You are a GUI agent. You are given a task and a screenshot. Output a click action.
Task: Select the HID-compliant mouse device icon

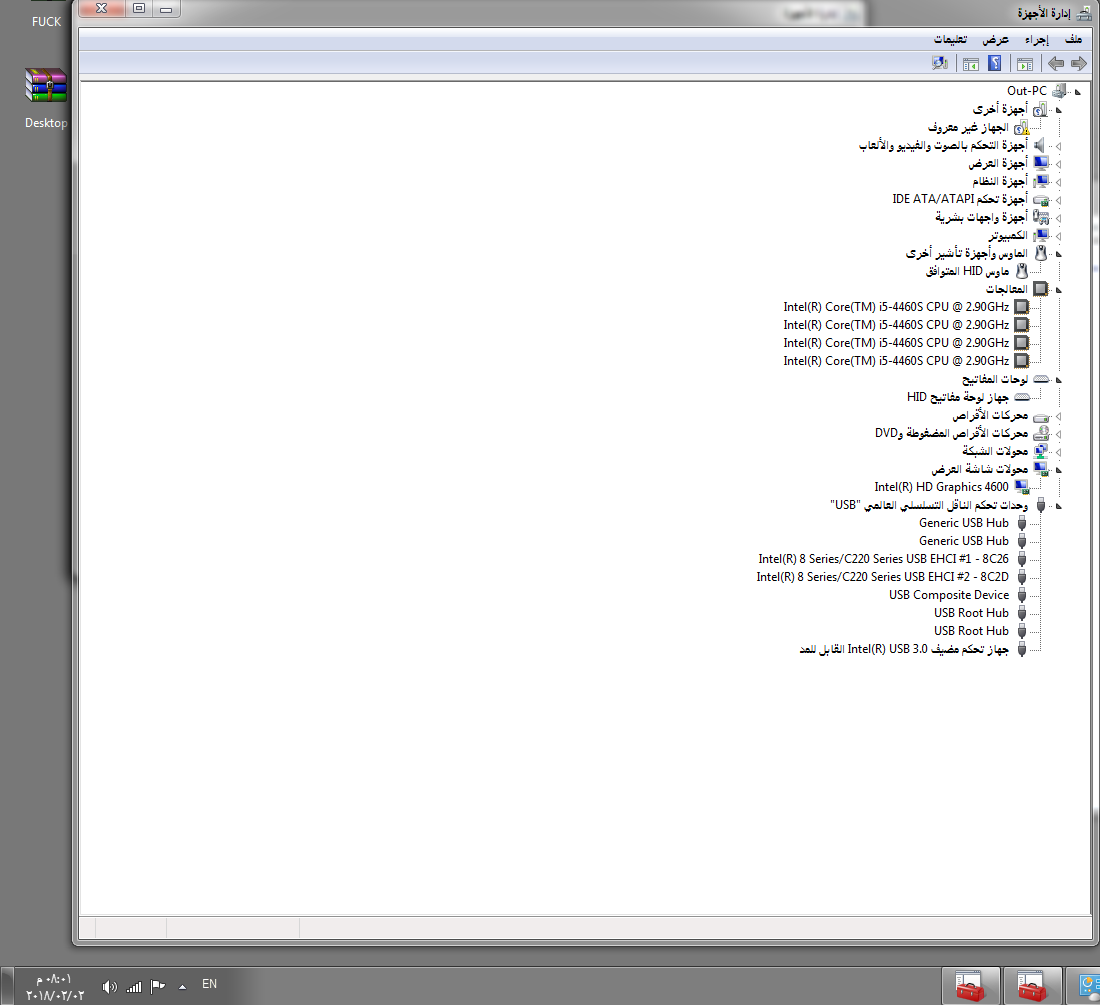tap(1022, 271)
